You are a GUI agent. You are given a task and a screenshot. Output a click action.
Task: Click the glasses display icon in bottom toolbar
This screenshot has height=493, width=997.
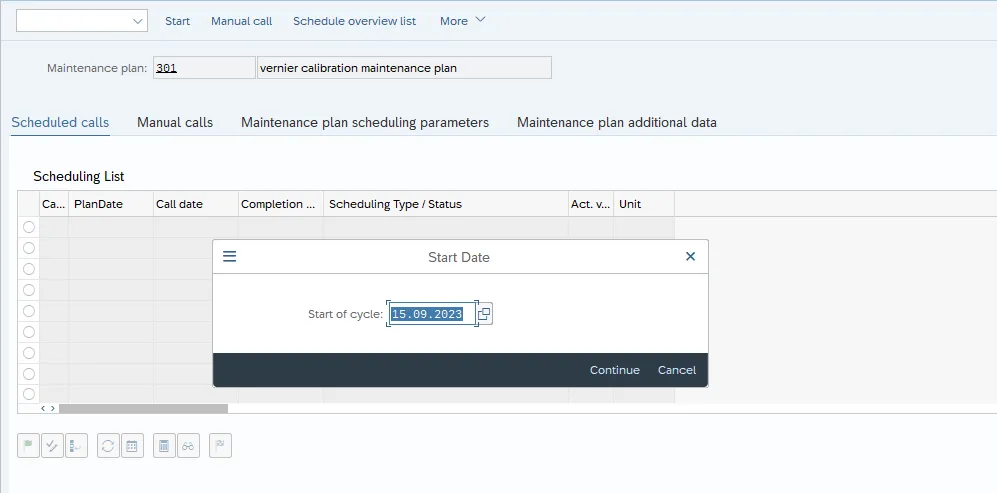point(188,446)
